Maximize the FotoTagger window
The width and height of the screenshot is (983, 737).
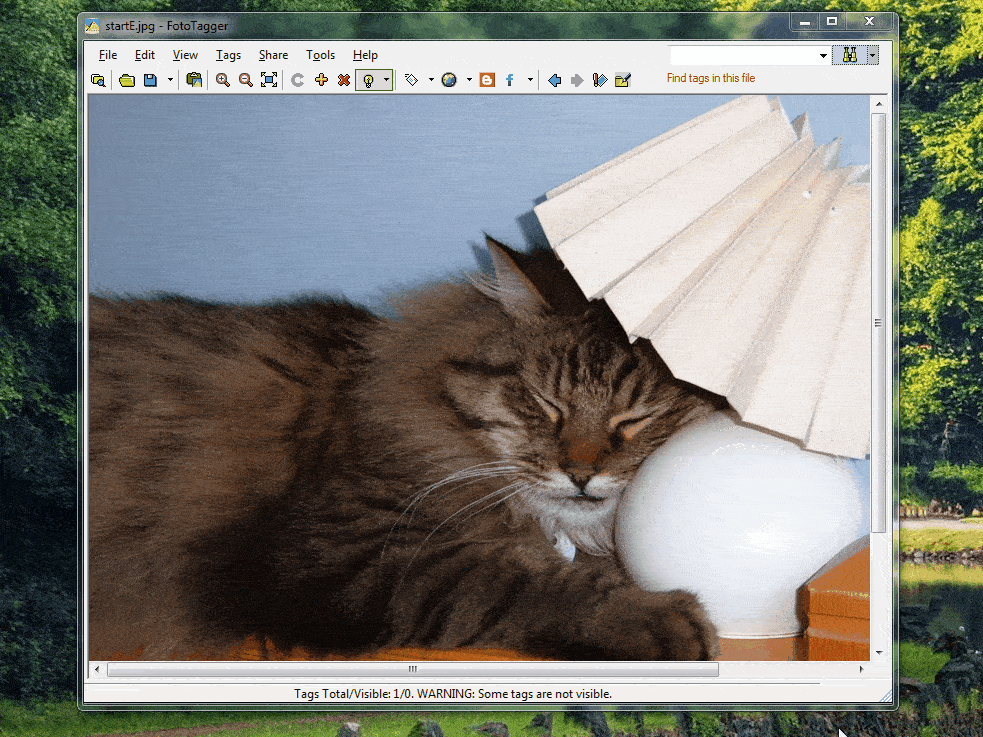pyautogui.click(x=832, y=22)
